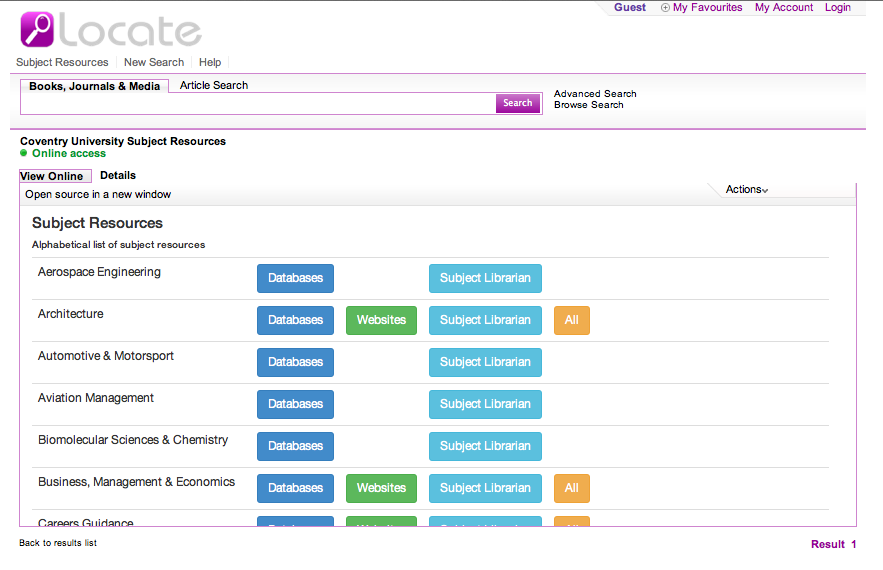The image size is (883, 570).
Task: Click the Aerospace Engineering subject name
Action: click(99, 272)
